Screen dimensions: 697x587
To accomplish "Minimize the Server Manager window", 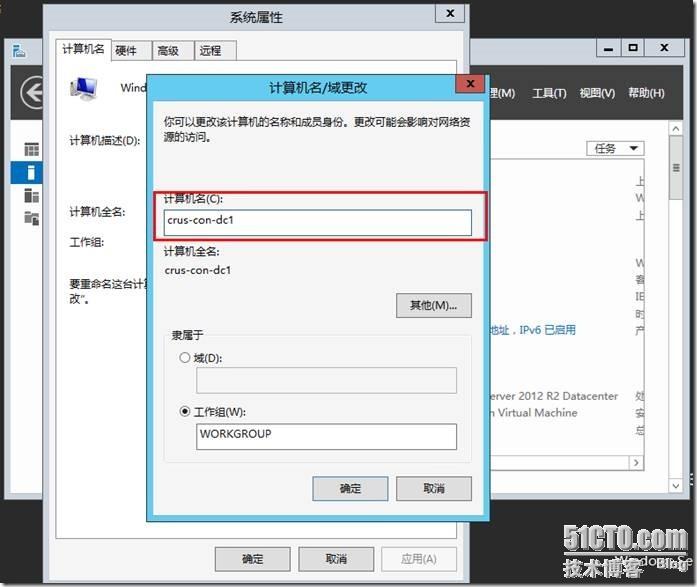I will (x=609, y=48).
